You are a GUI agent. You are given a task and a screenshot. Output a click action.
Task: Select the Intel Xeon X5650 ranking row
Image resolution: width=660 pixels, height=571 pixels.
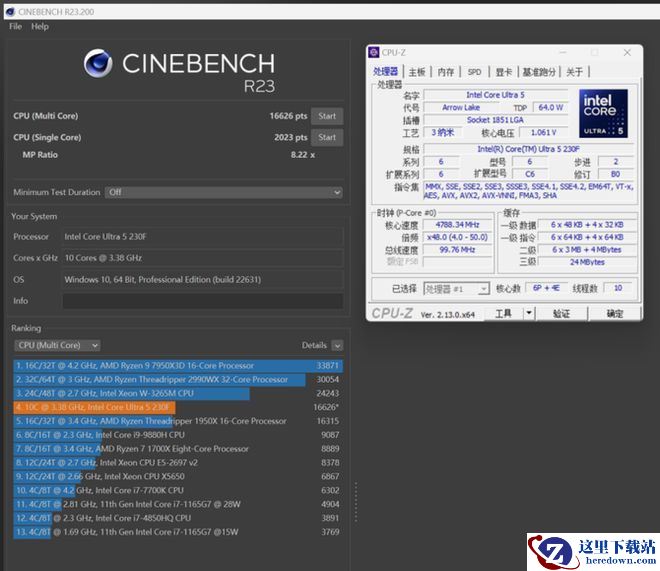click(x=178, y=477)
